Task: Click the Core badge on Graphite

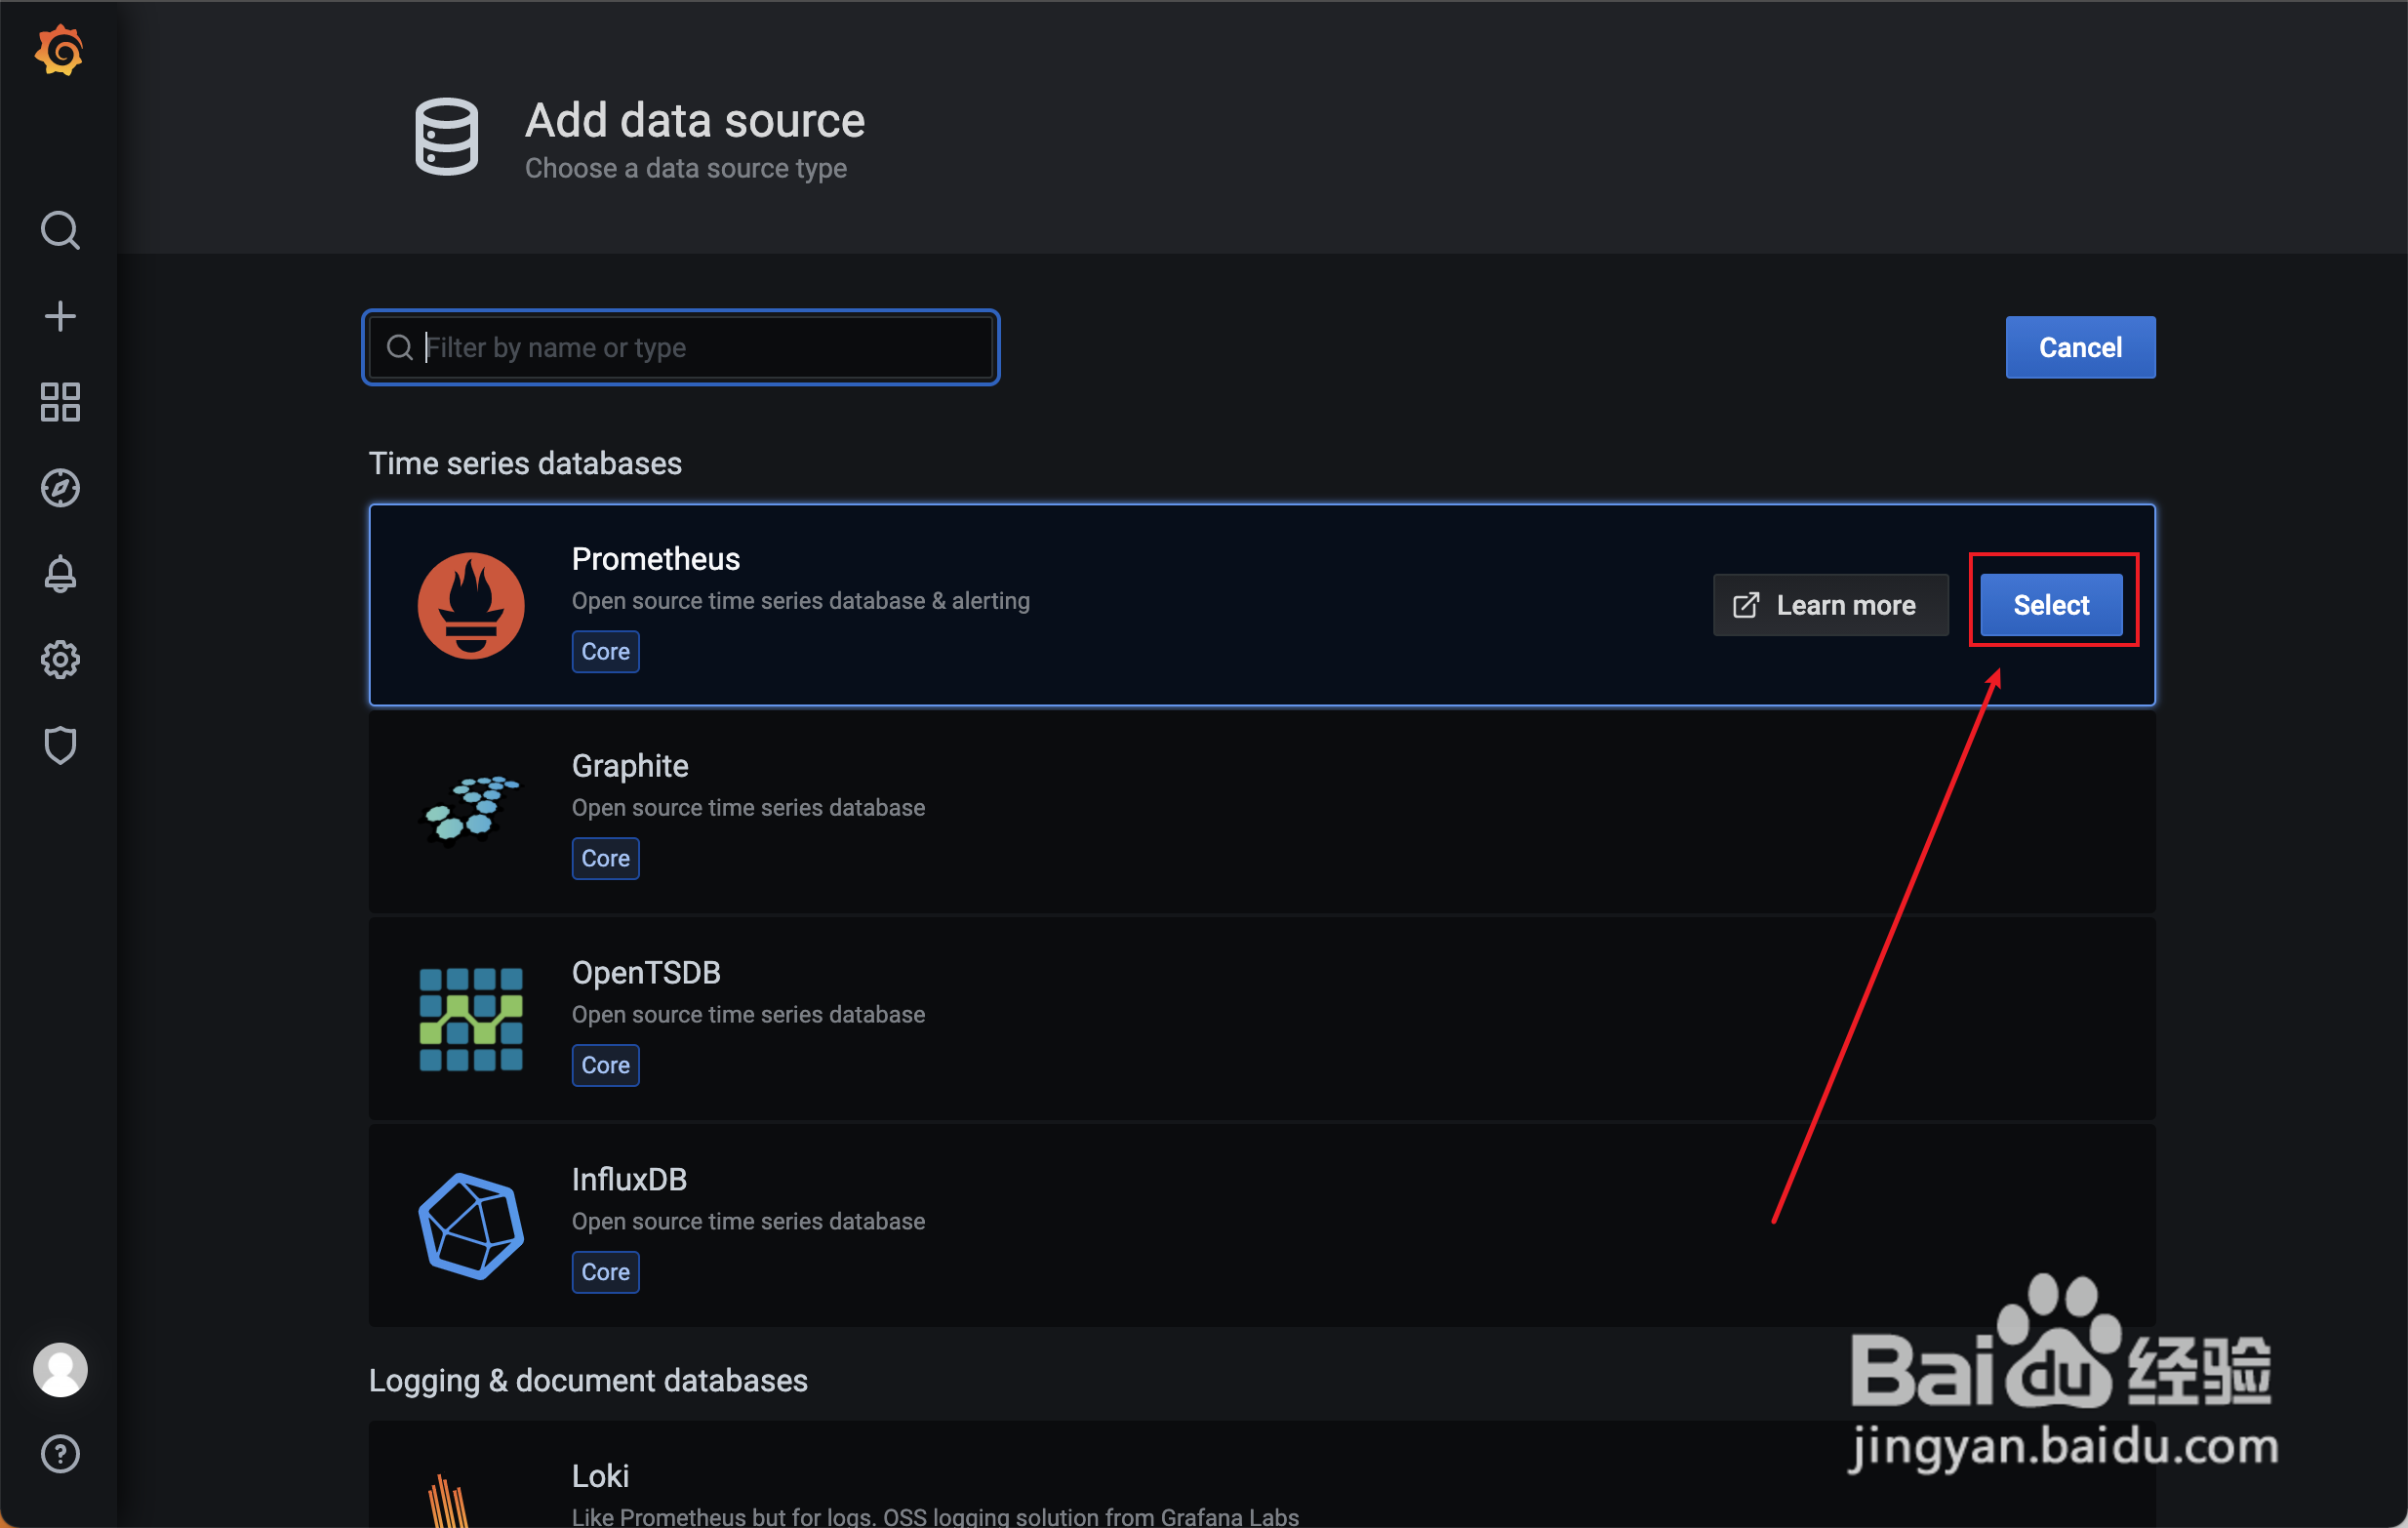Action: pos(606,858)
